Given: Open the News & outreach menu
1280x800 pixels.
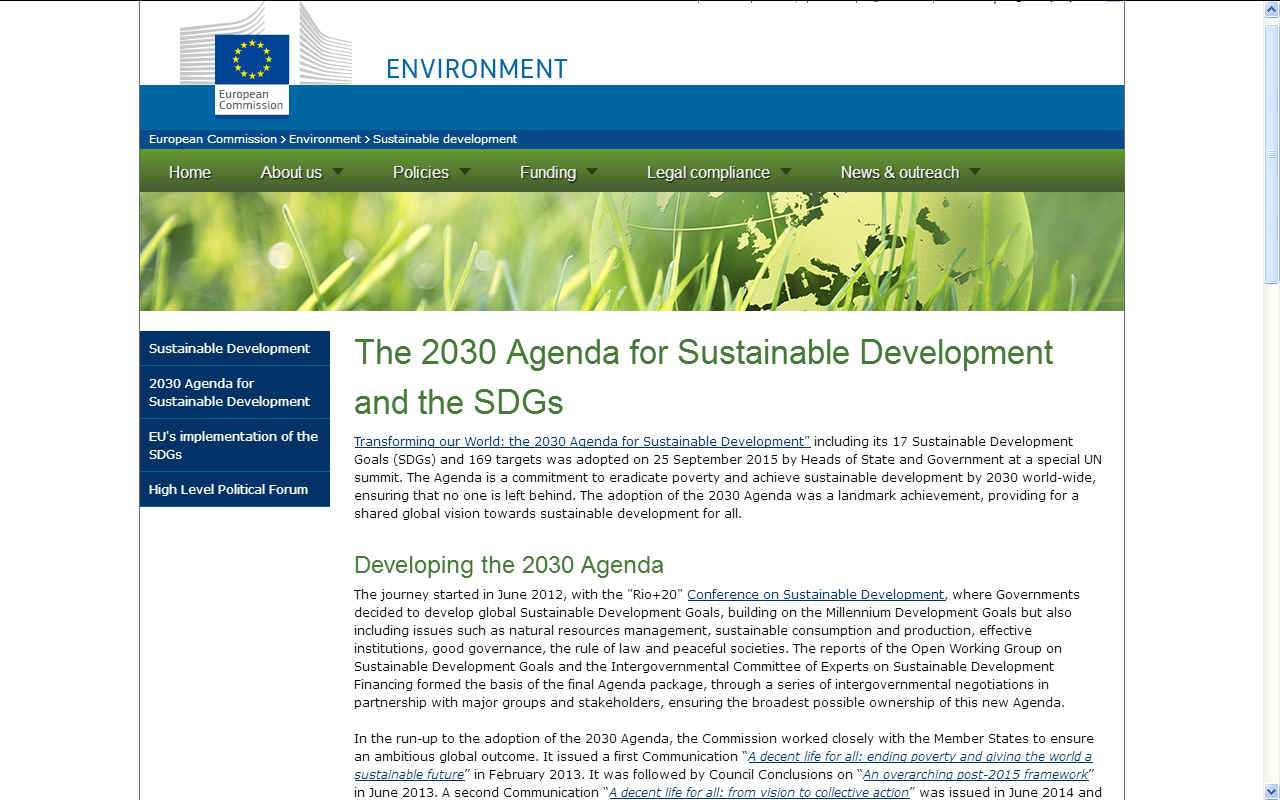Looking at the screenshot, I should (x=900, y=172).
